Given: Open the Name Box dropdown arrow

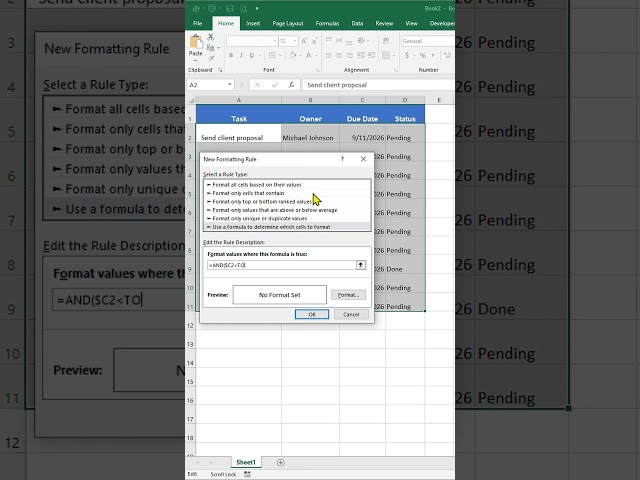Looking at the screenshot, I should point(229,85).
